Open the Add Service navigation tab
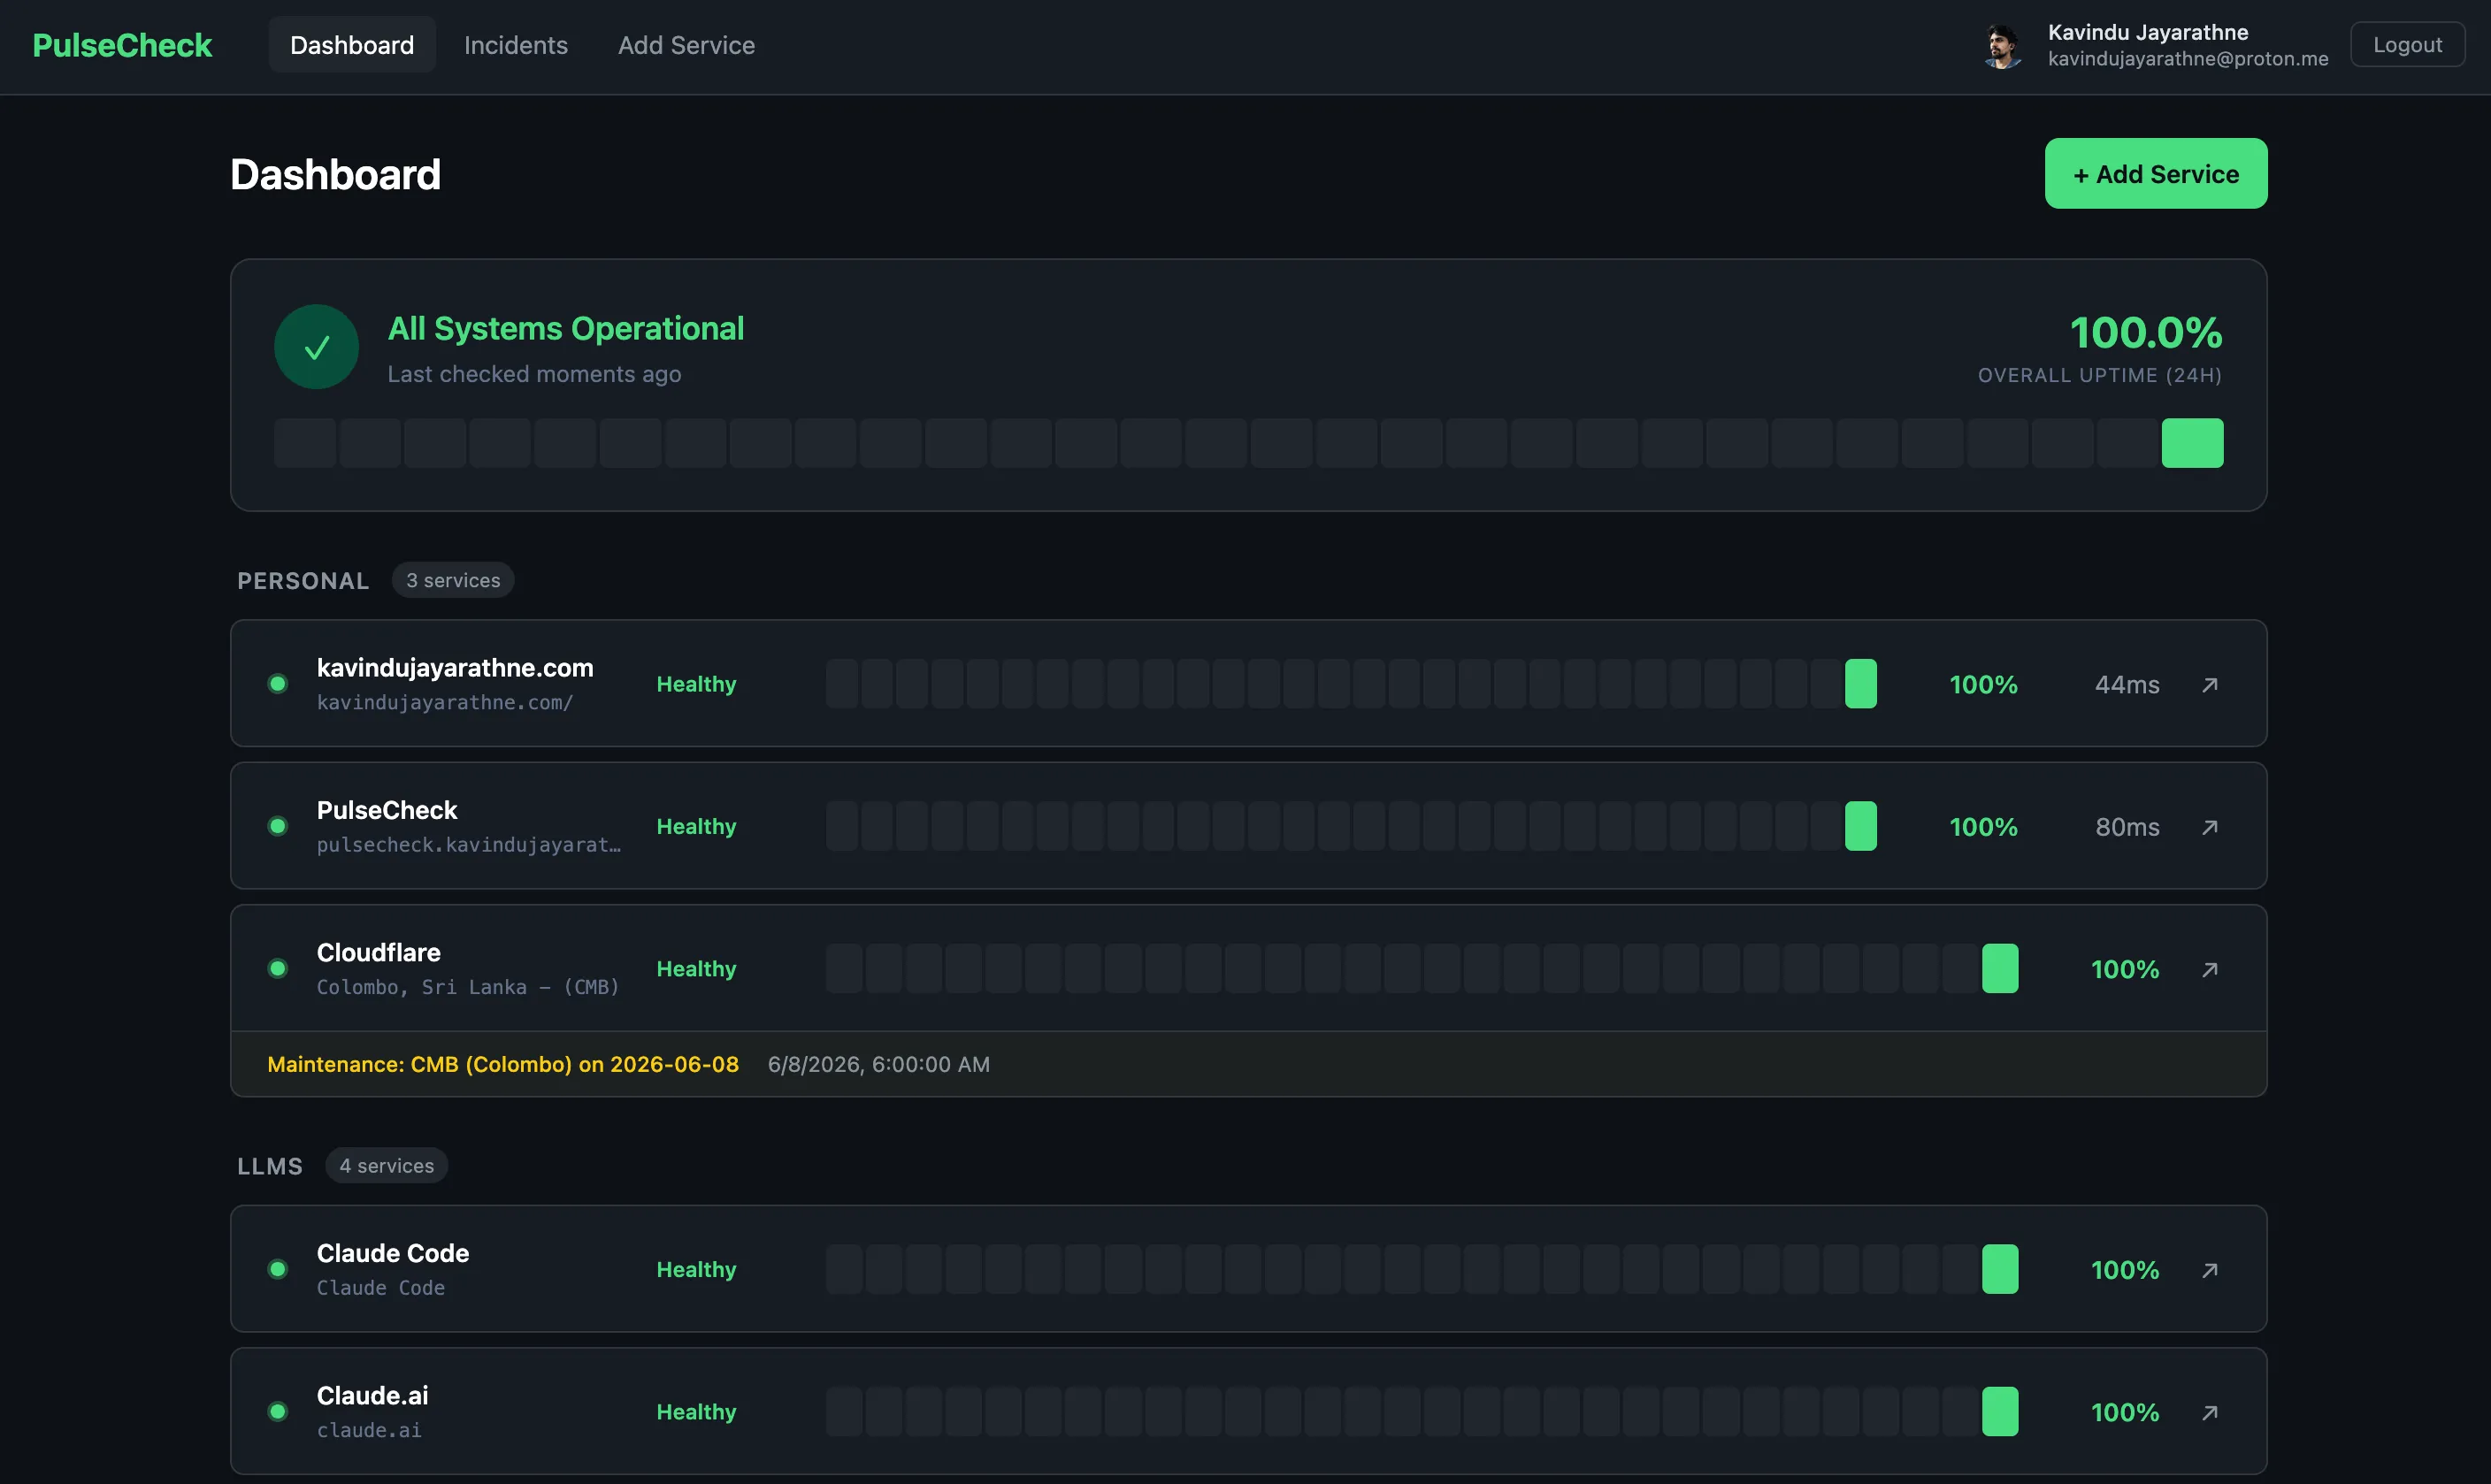2491x1484 pixels. pos(686,45)
